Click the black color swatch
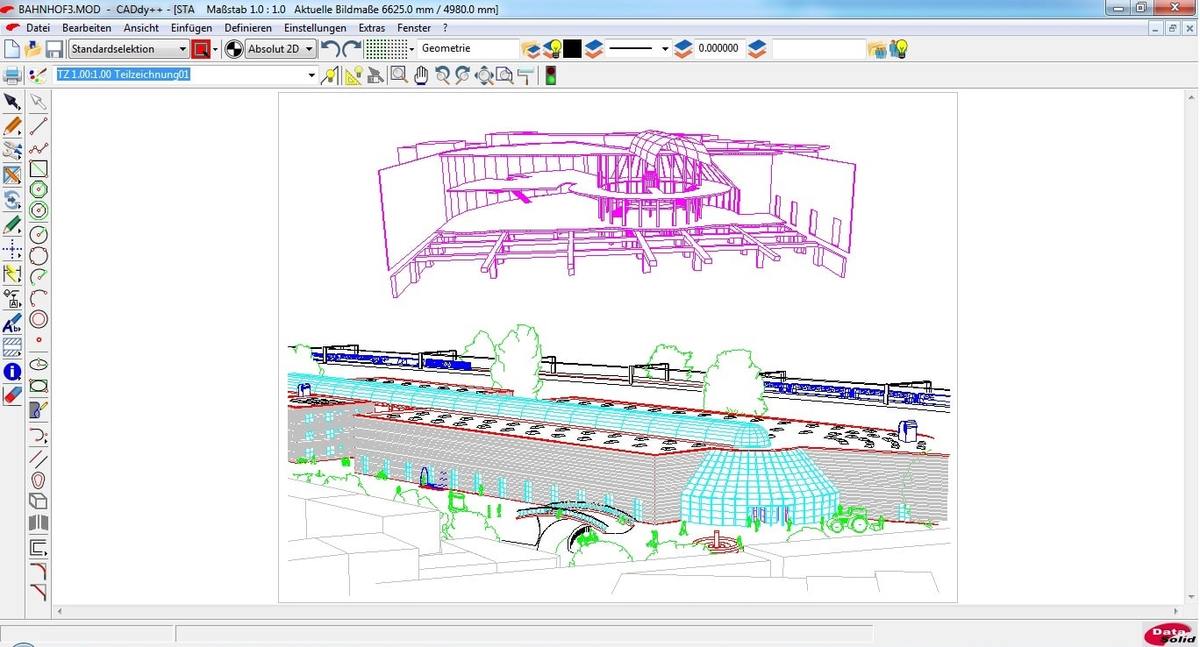The height and width of the screenshot is (647, 1200). pyautogui.click(x=572, y=49)
